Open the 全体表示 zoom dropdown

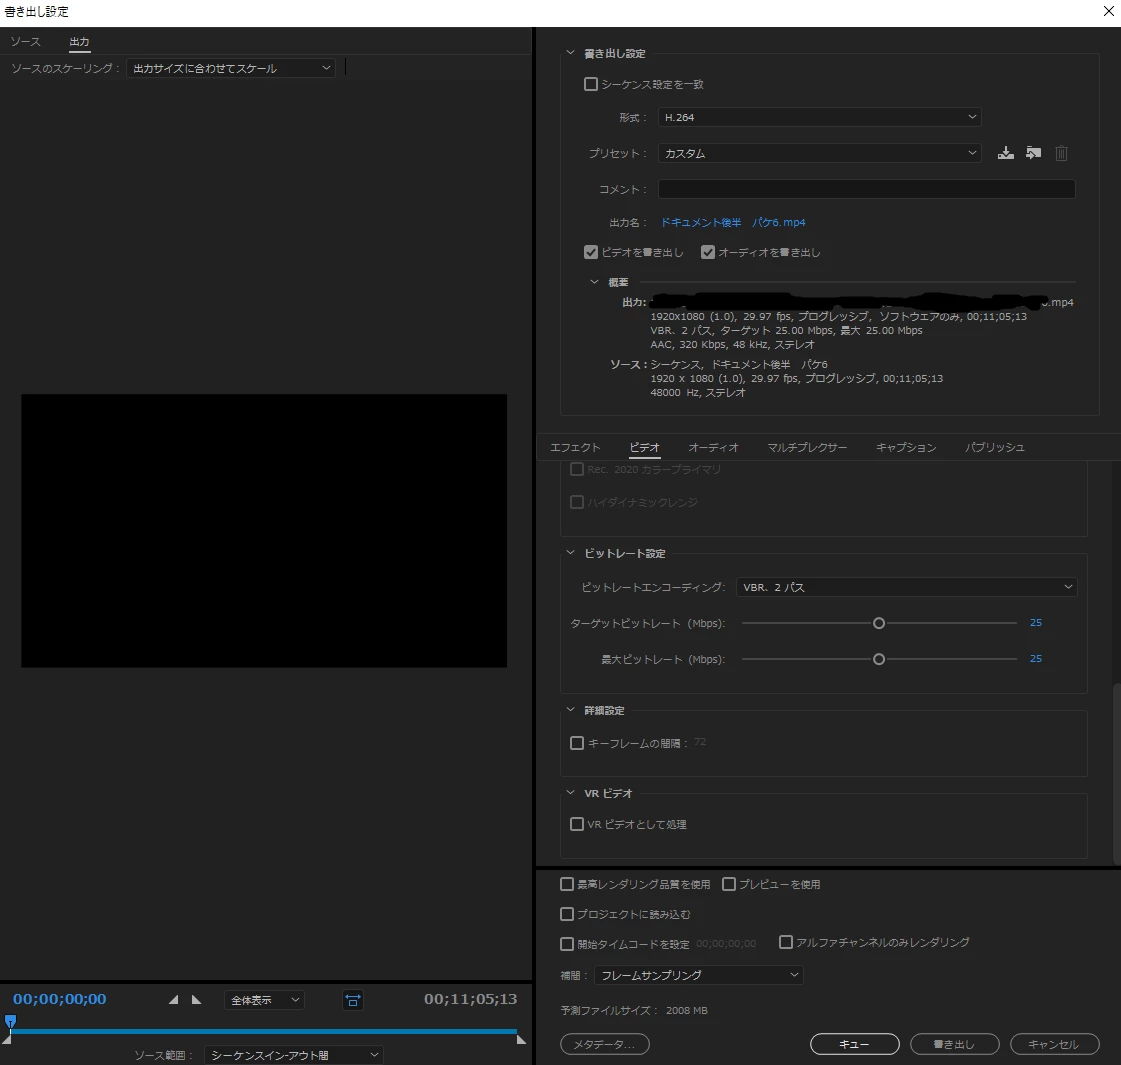point(264,1000)
